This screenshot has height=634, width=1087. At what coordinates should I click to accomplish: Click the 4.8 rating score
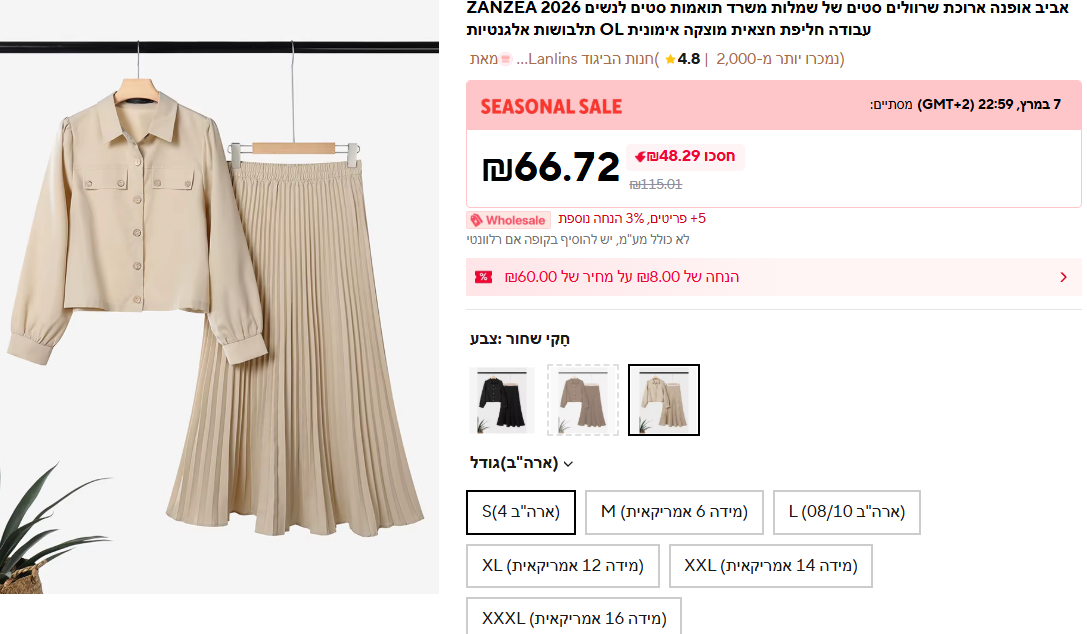pos(688,59)
